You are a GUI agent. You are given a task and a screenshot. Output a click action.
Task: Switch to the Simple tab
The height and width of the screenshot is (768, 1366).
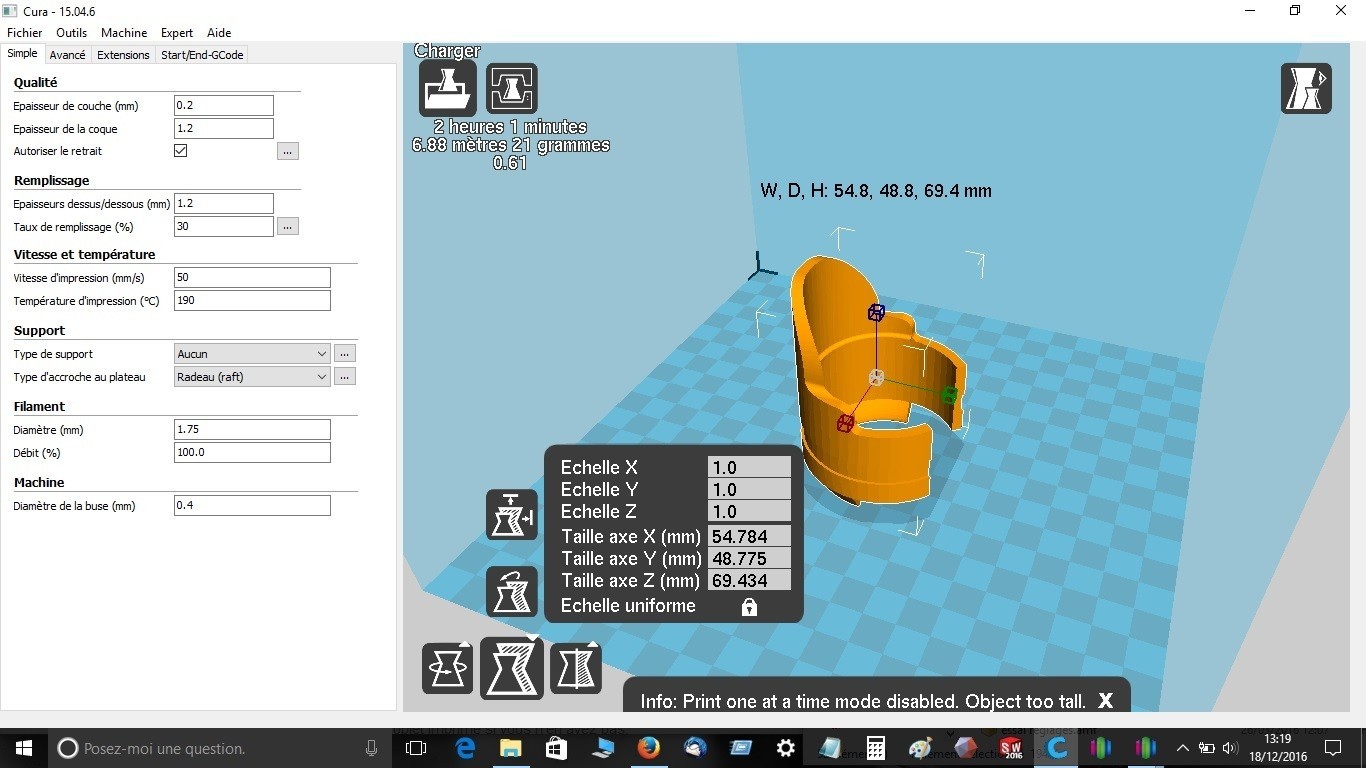coord(22,54)
